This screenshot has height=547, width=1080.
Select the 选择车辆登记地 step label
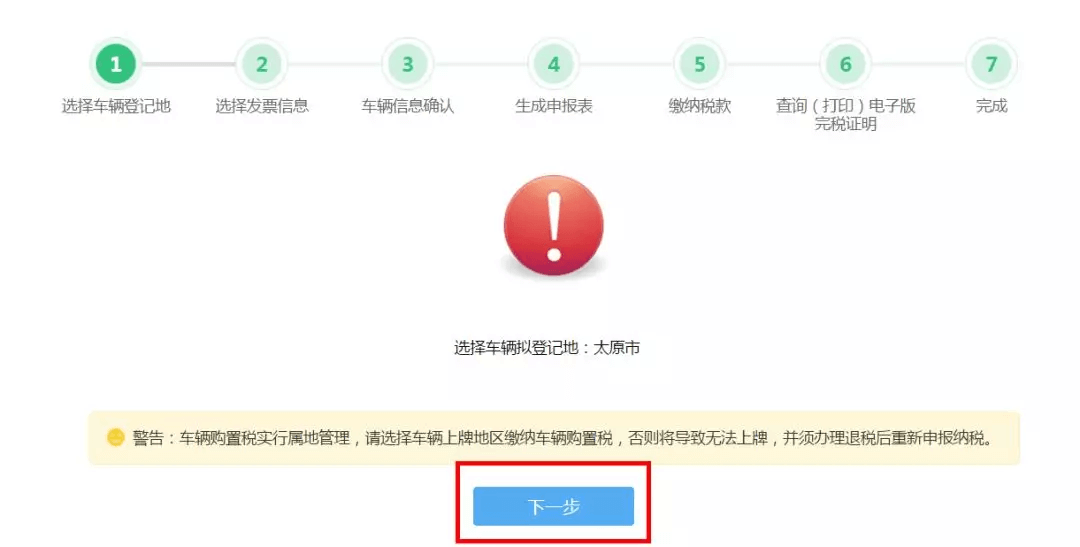[116, 106]
